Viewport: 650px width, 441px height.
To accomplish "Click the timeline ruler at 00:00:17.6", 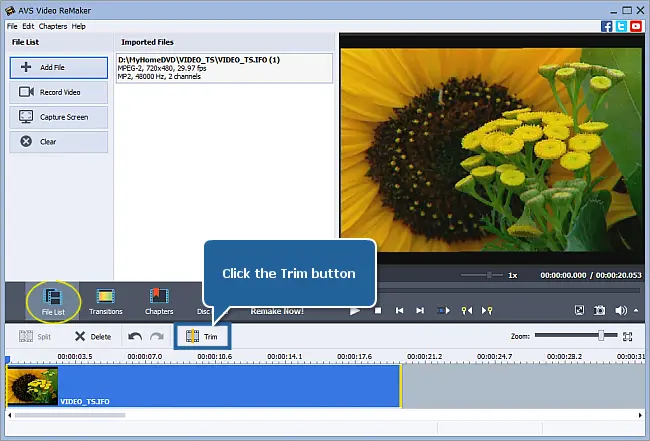I will (x=354, y=356).
